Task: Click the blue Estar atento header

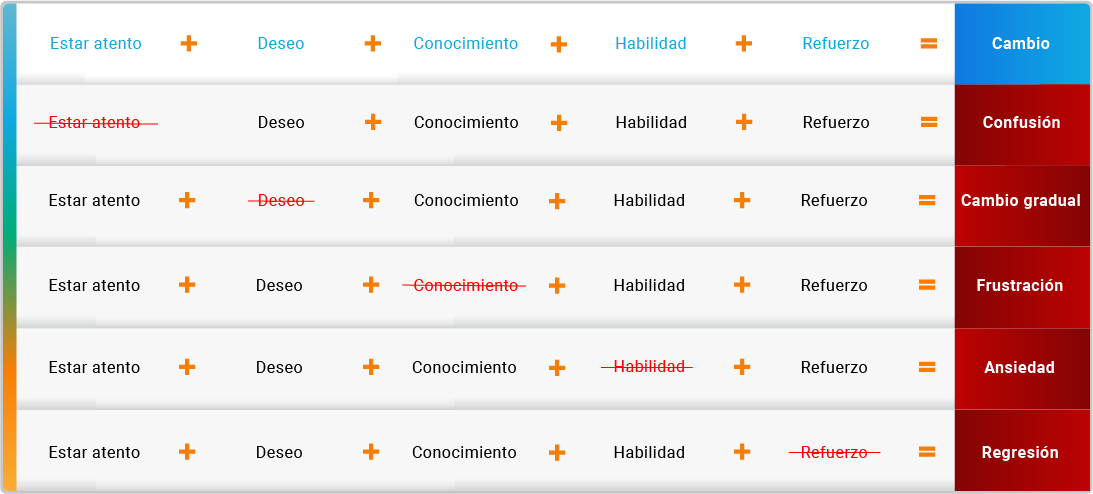Action: 95,43
